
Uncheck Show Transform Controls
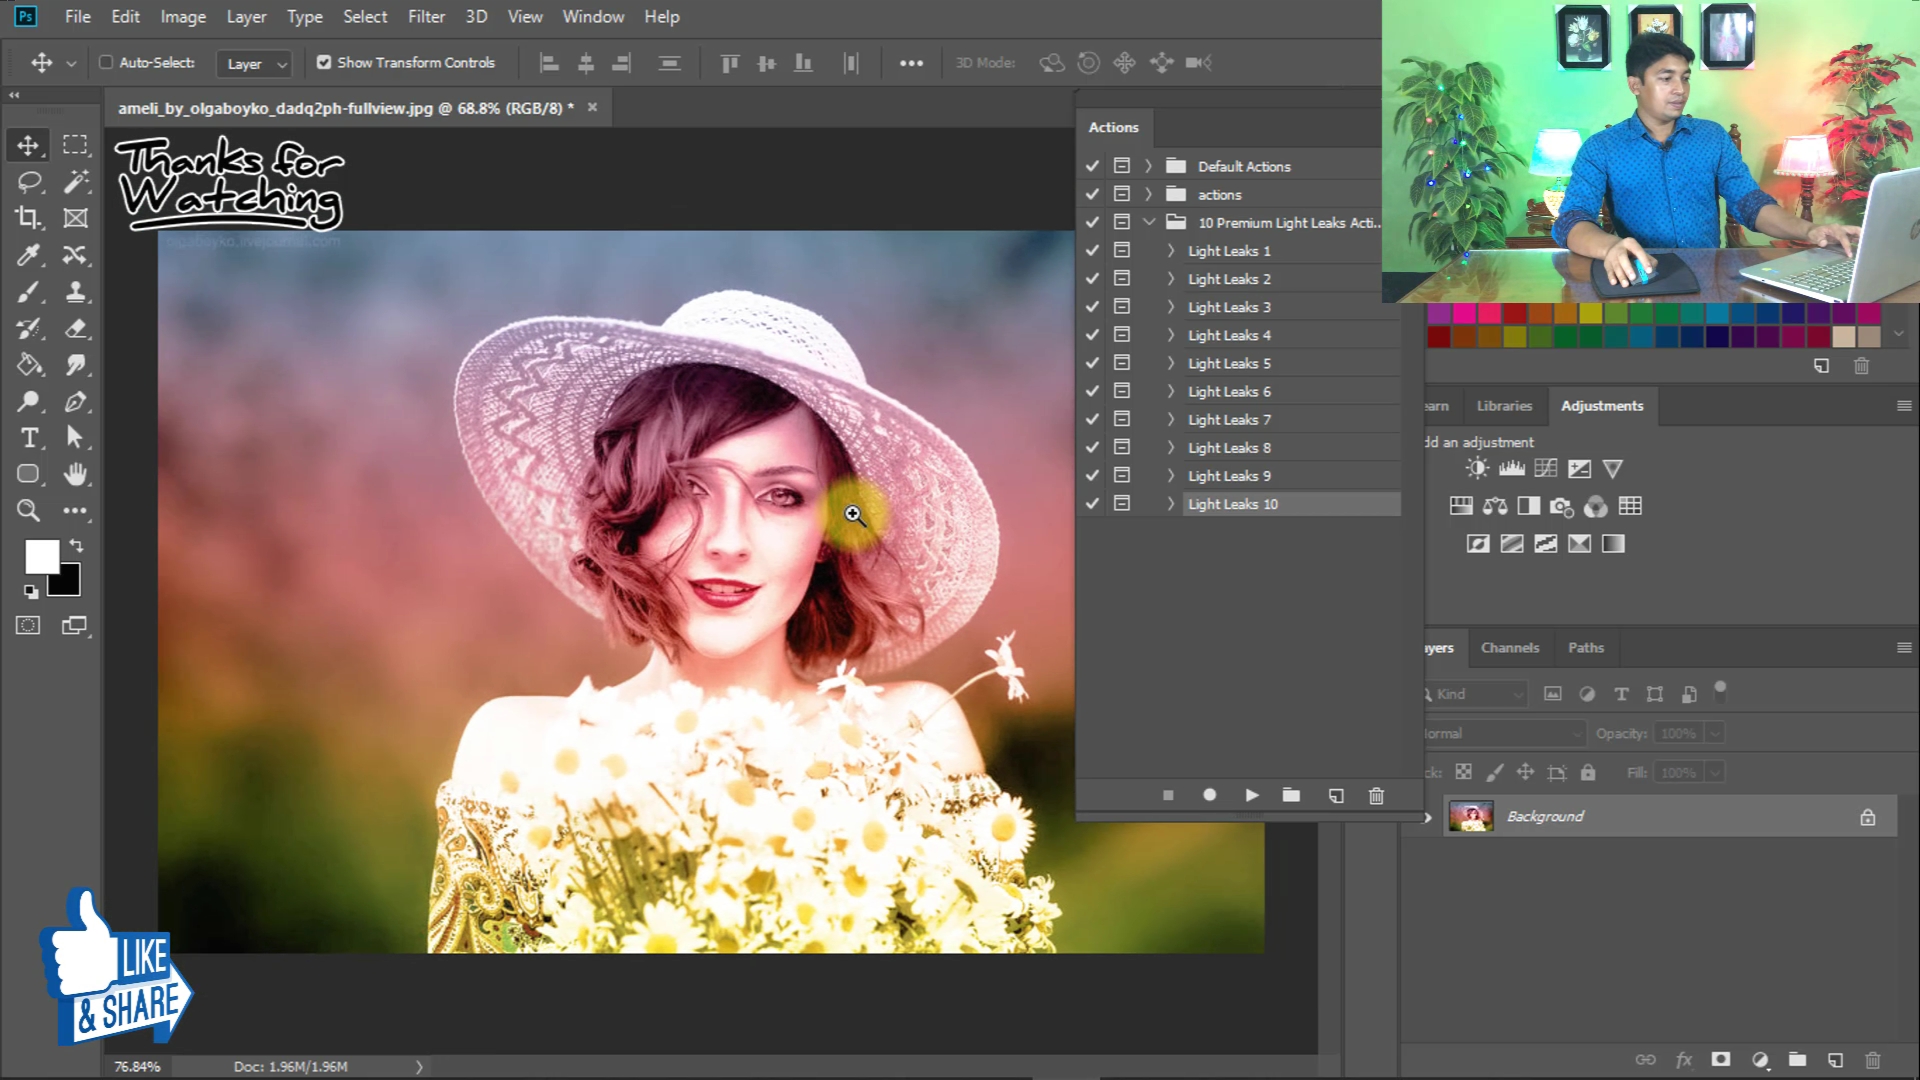click(324, 62)
